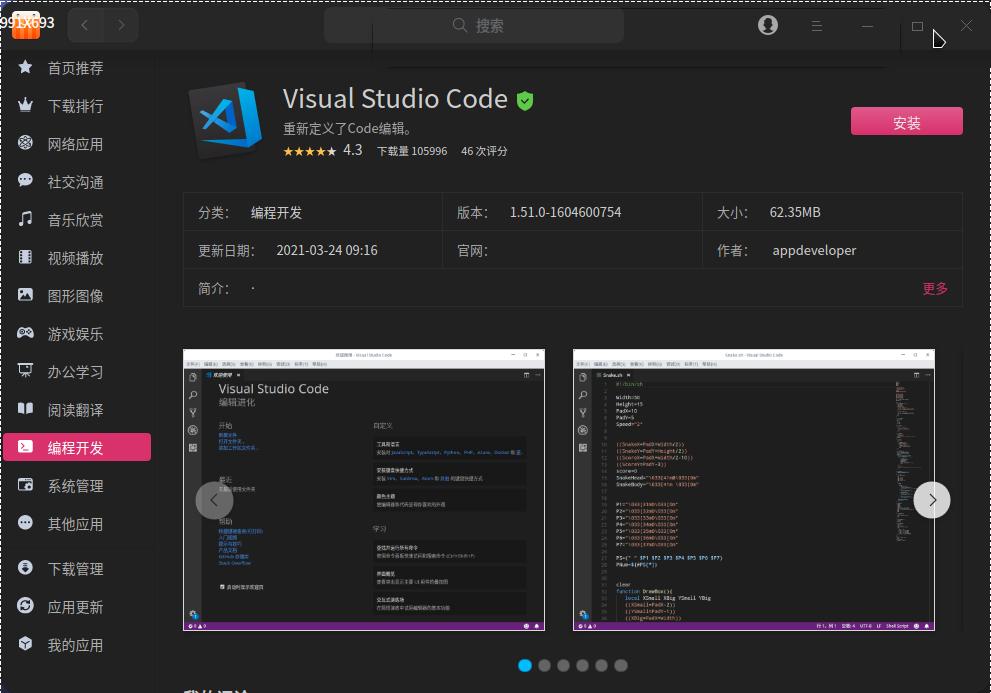Image resolution: width=991 pixels, height=693 pixels.
Task: Open the user account avatar icon
Action: point(768,26)
